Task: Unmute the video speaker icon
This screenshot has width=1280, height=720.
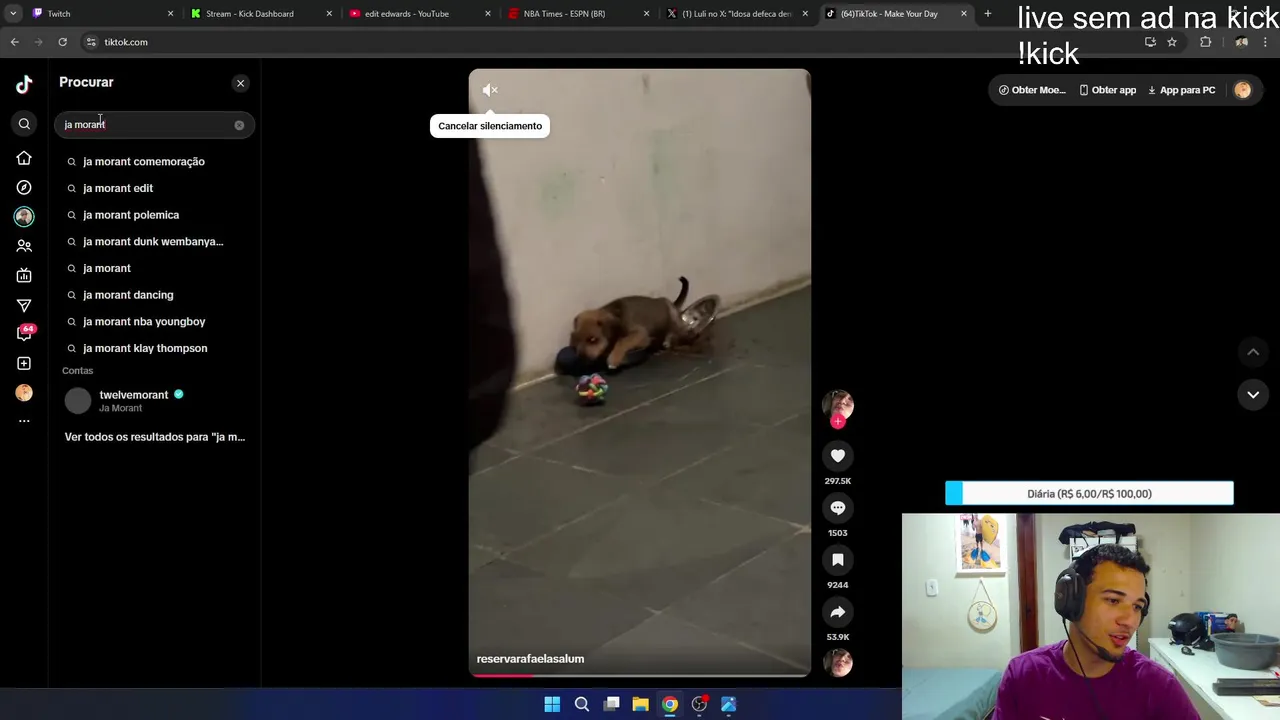Action: tap(490, 90)
